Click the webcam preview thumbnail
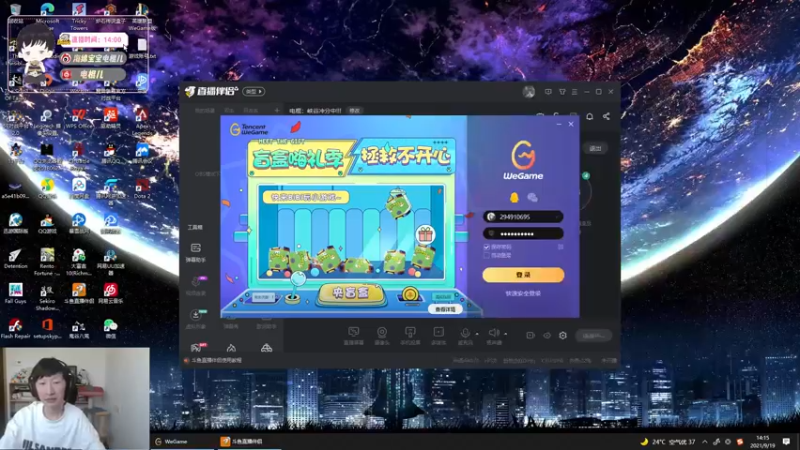The width and height of the screenshot is (800, 450). [75, 398]
